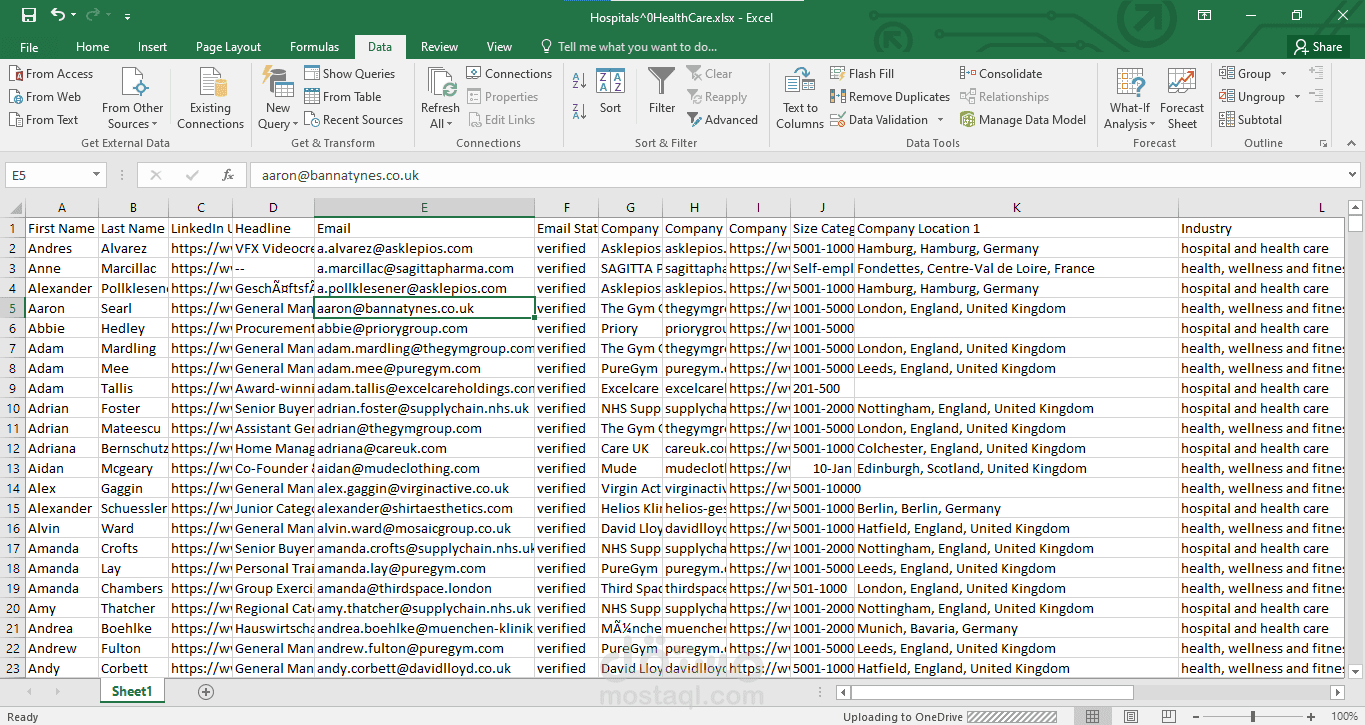
Task: Toggle the Filter on the data
Action: (x=662, y=92)
